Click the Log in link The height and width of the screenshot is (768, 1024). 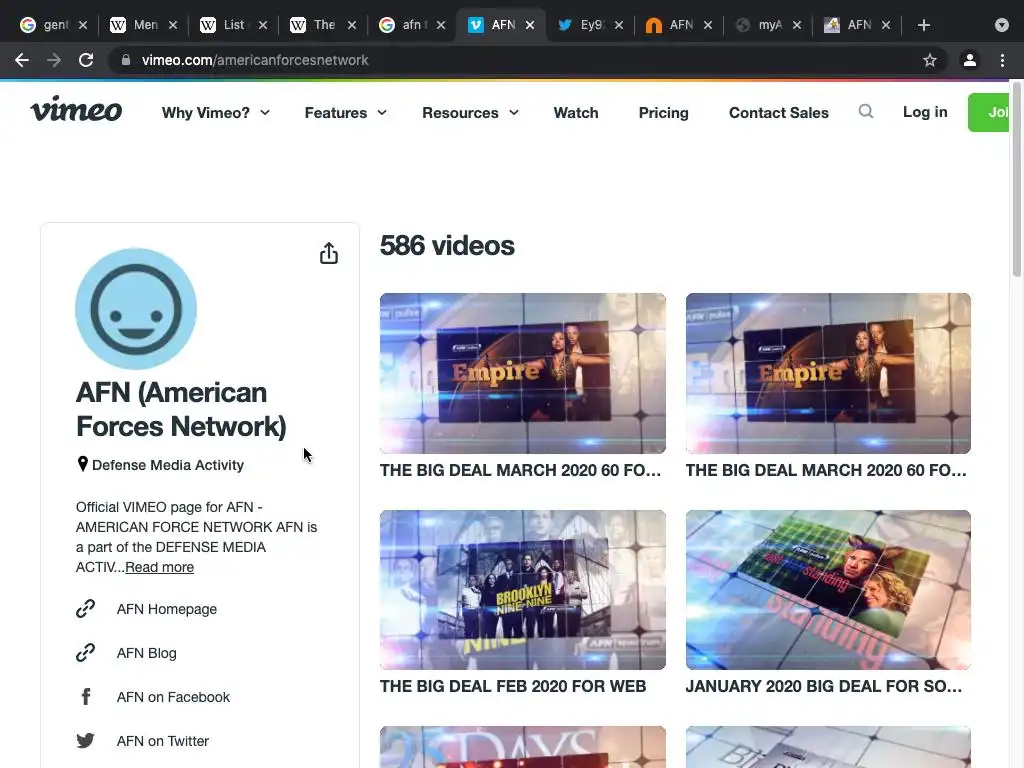point(925,112)
